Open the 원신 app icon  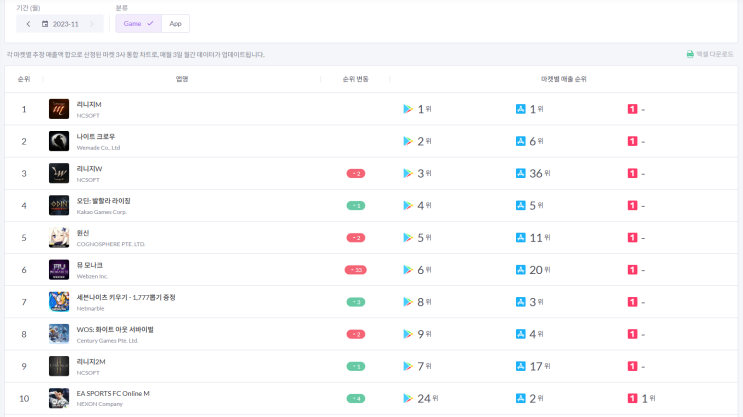click(x=59, y=237)
